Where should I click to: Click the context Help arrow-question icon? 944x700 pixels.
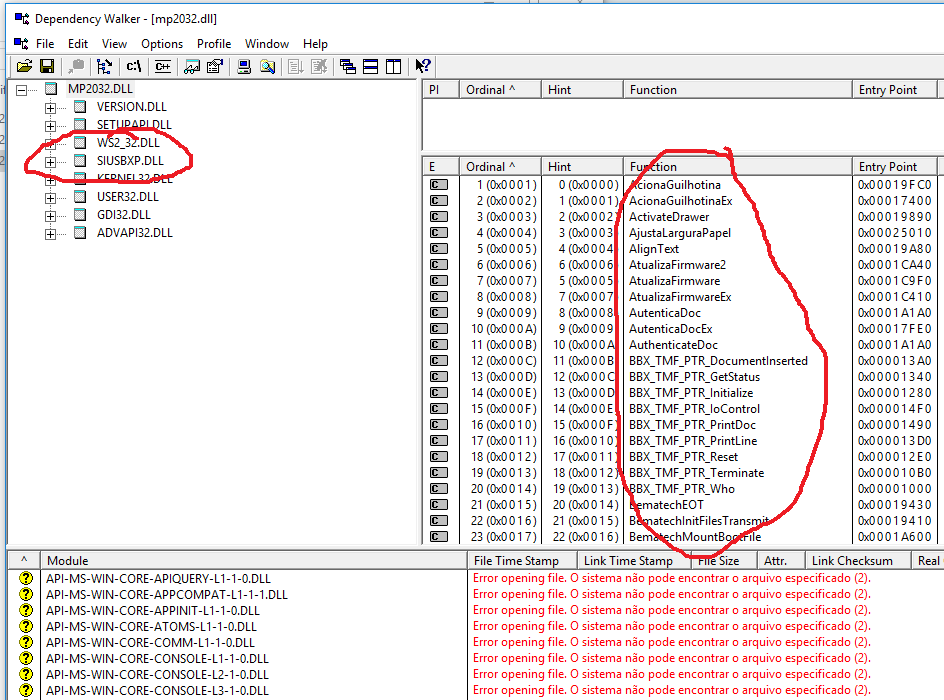423,67
